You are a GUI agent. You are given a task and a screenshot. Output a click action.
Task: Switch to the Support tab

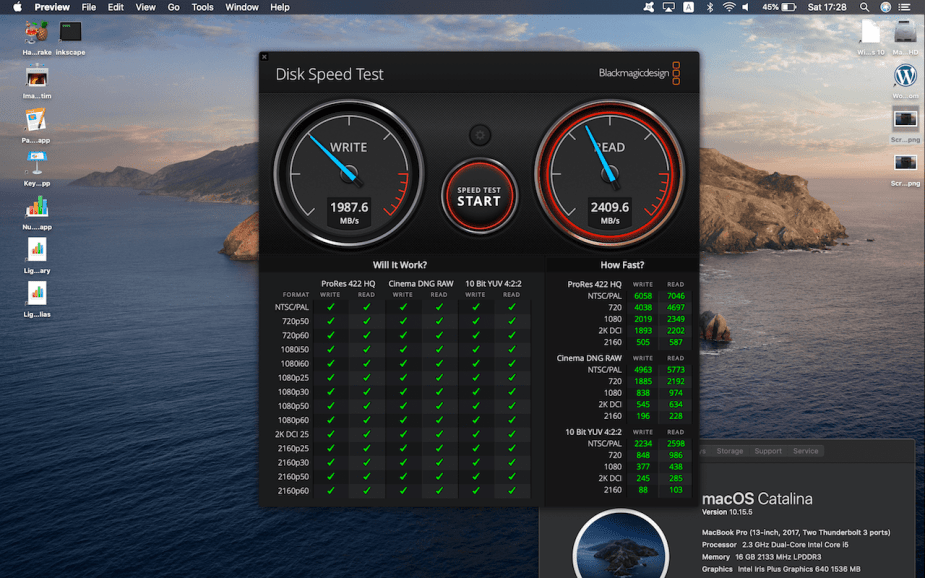768,451
